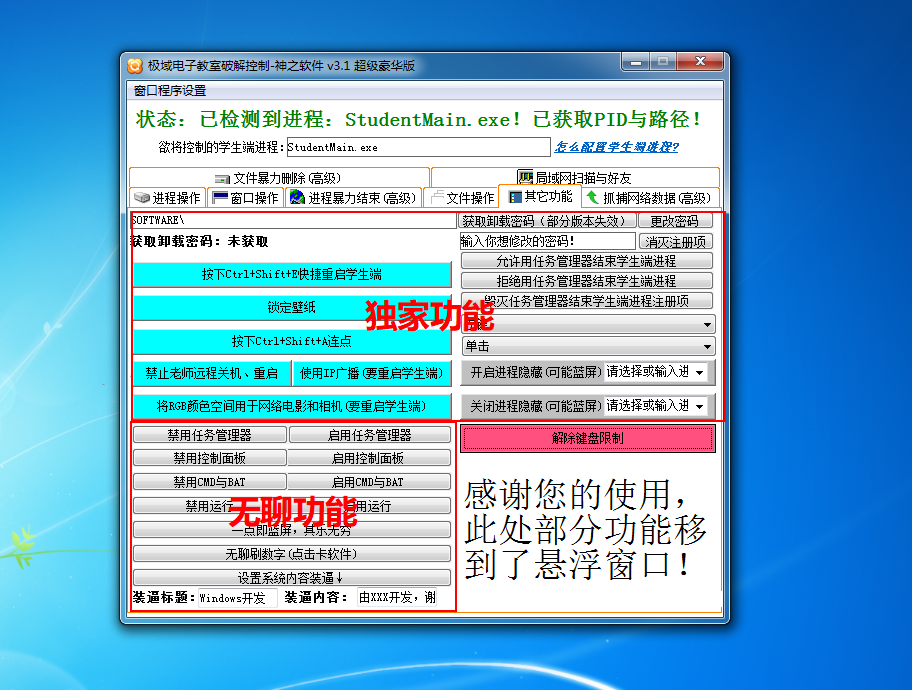Screen dimensions: 912x690
Task: Select the 其它功能 tab
Action: point(540,197)
